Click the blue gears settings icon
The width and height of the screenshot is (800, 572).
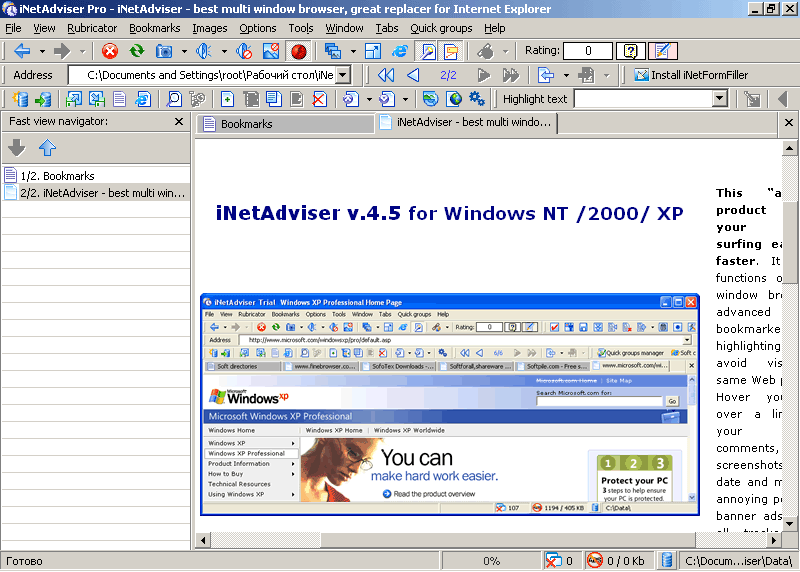click(477, 99)
